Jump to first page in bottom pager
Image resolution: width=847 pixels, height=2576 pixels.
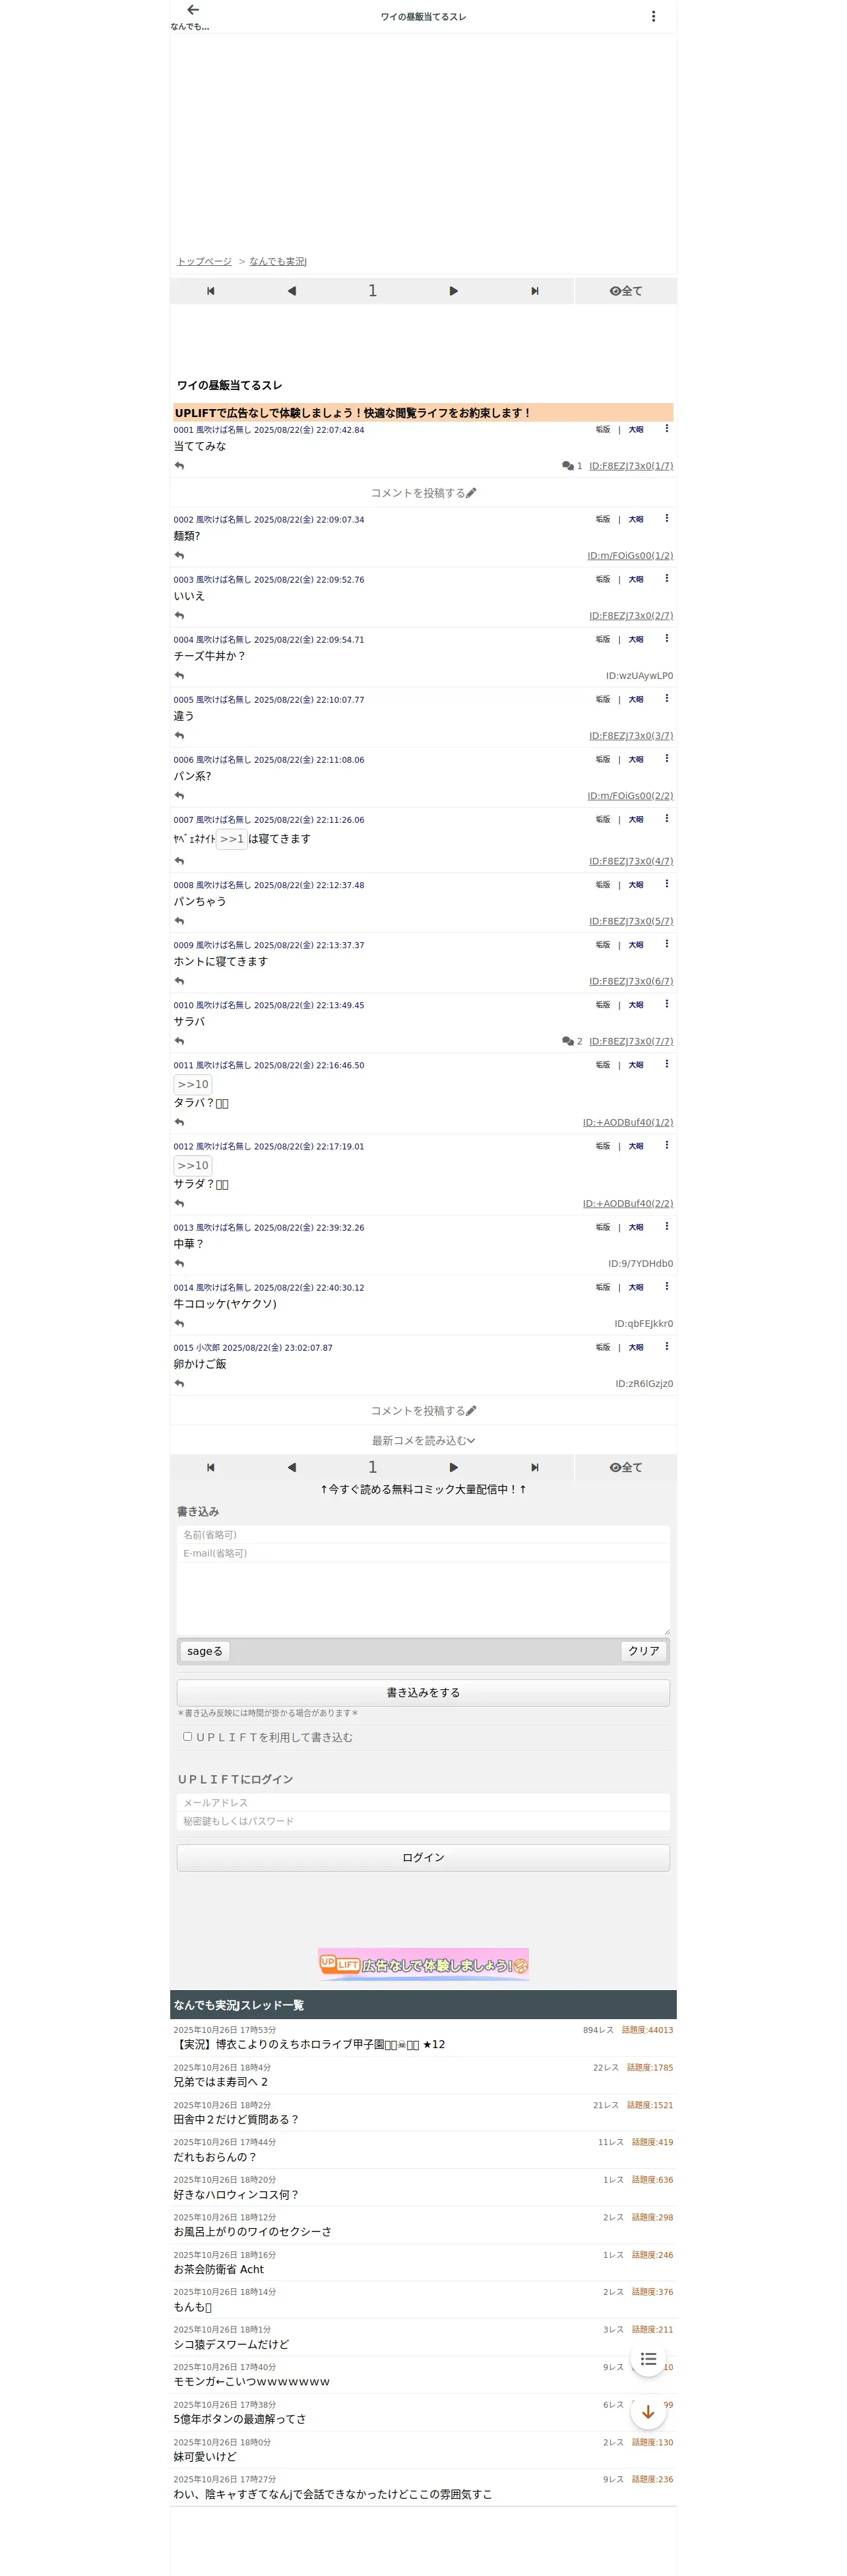coord(210,1467)
